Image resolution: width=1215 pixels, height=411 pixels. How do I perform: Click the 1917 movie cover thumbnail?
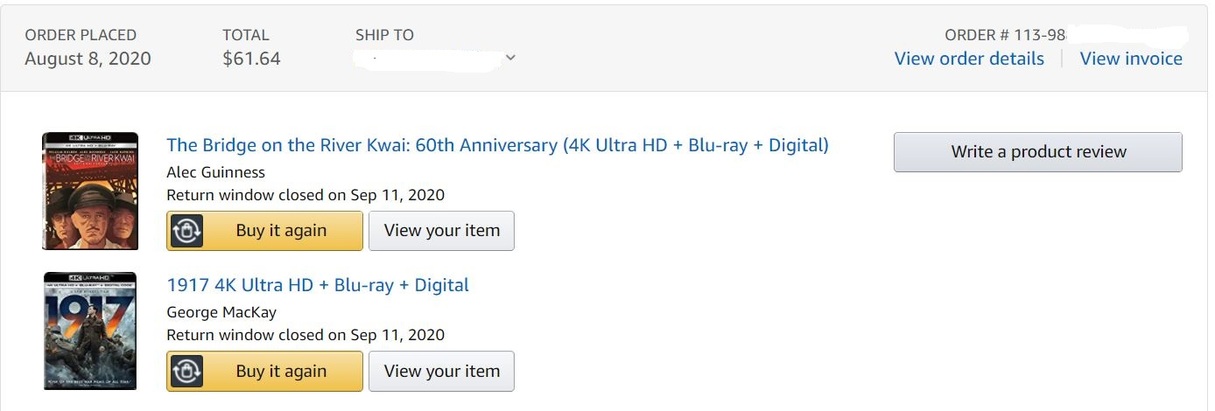(89, 330)
